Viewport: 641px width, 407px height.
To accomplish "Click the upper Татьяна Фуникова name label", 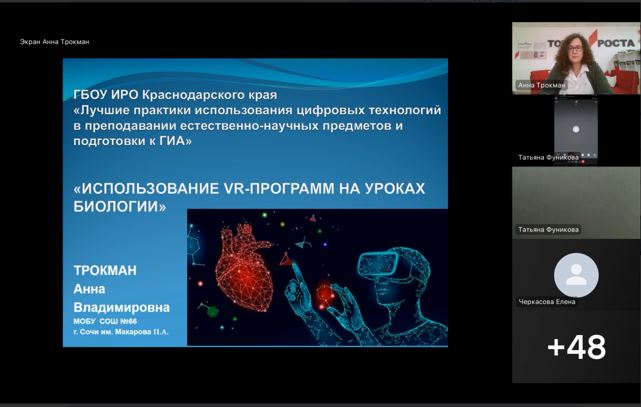I will pos(548,157).
